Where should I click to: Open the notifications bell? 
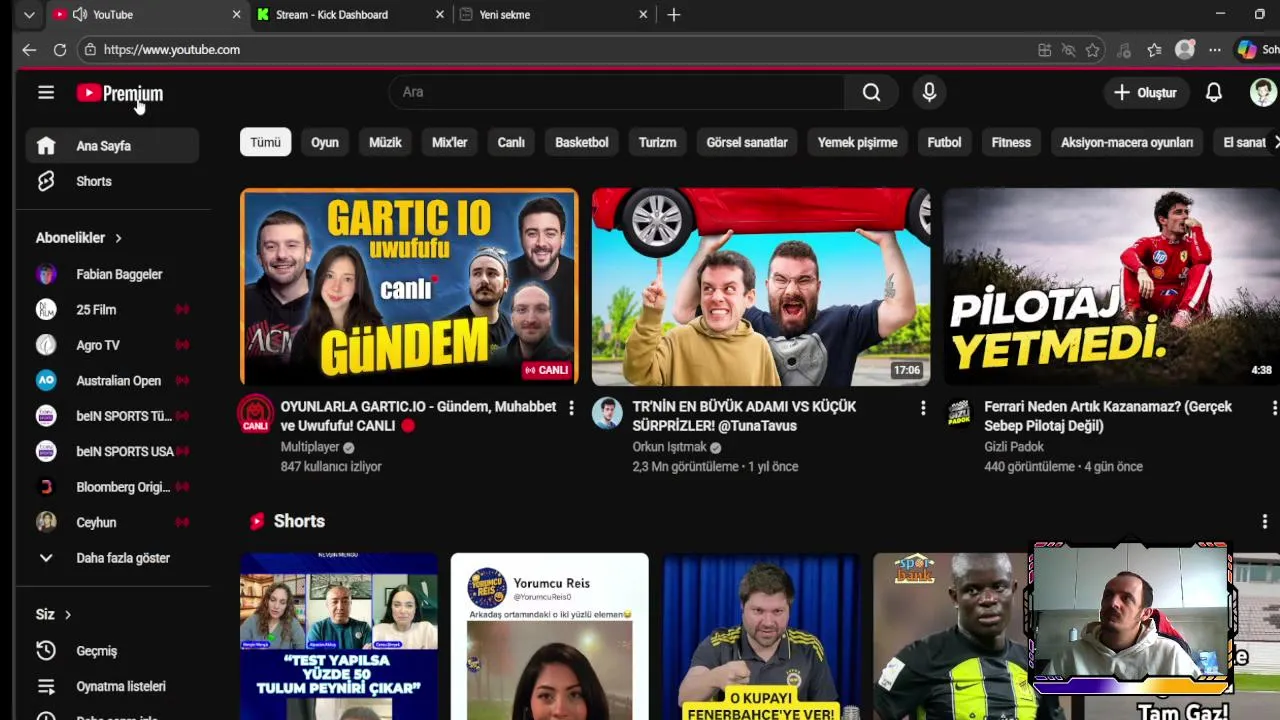1213,92
